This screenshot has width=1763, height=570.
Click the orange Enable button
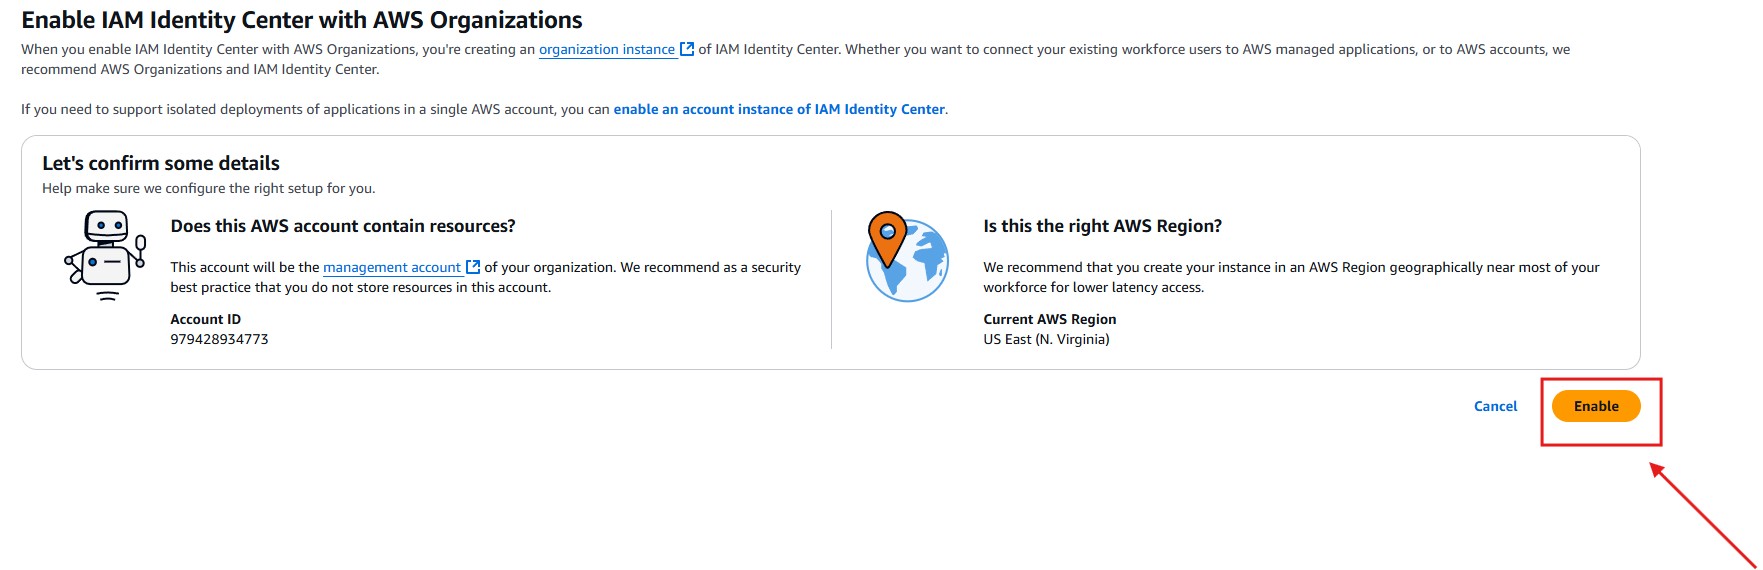tap(1595, 406)
